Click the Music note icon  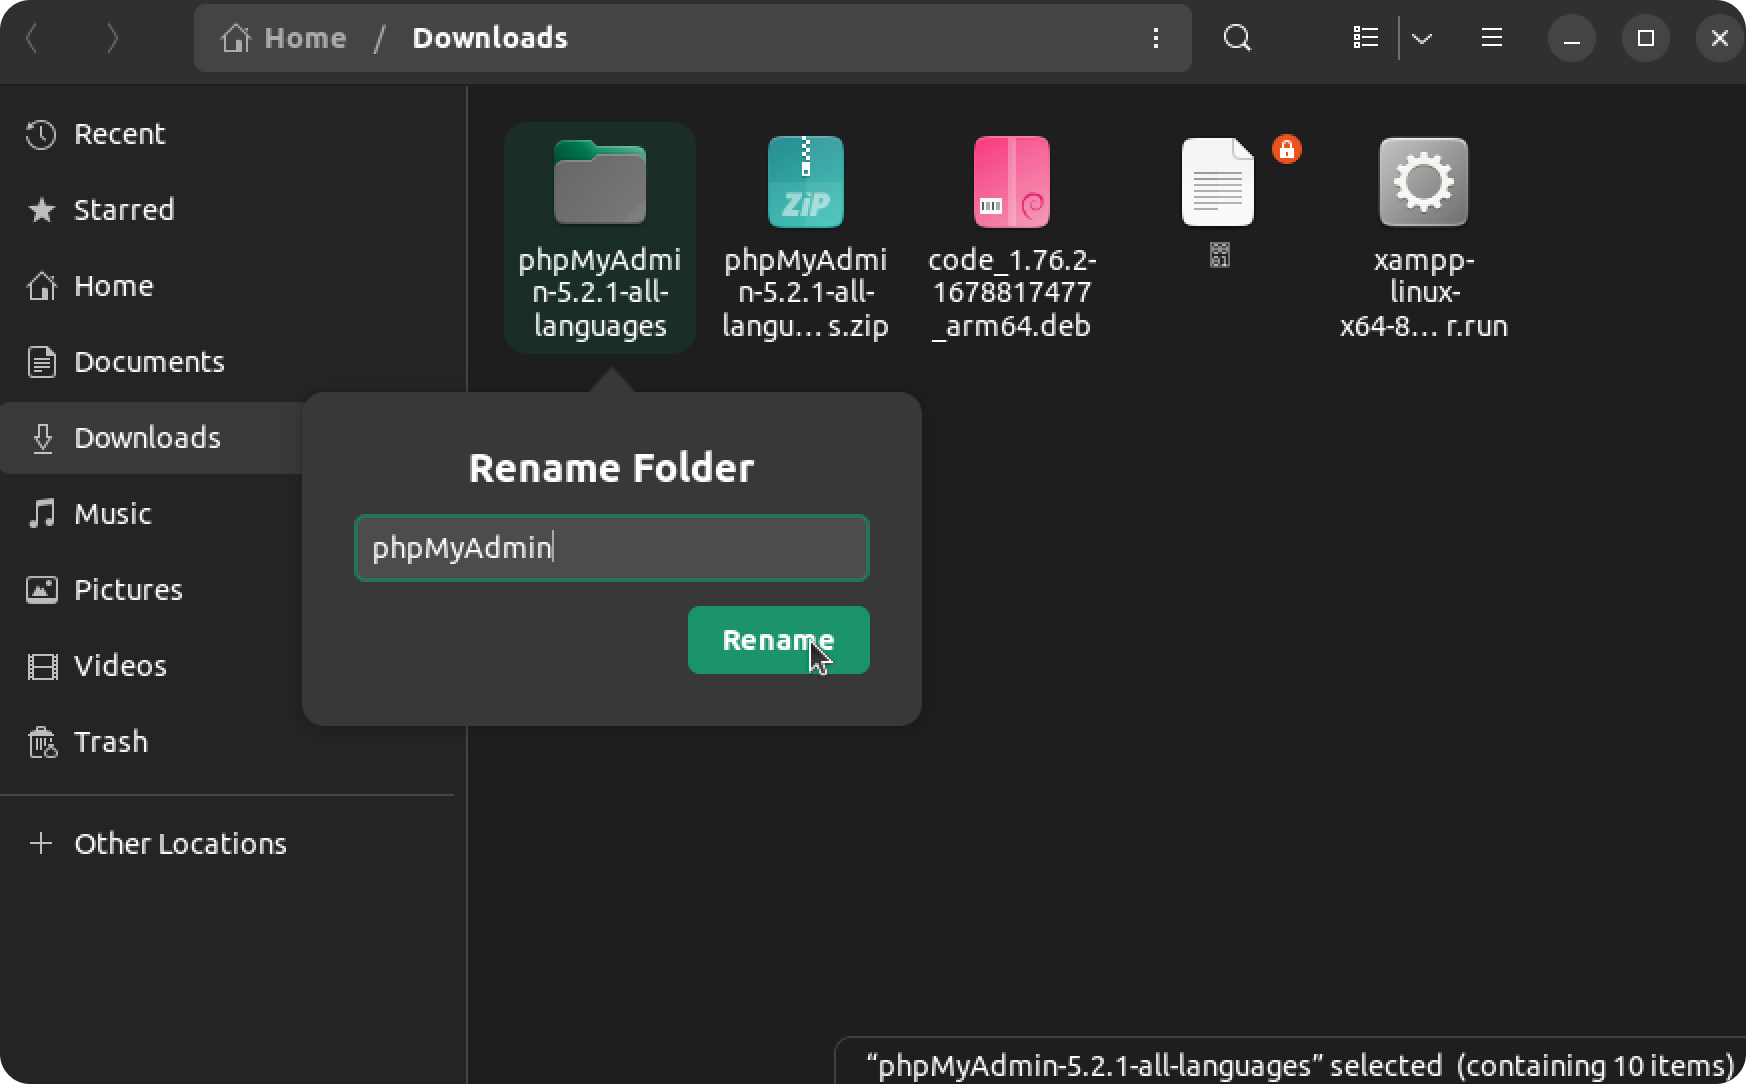(x=41, y=514)
